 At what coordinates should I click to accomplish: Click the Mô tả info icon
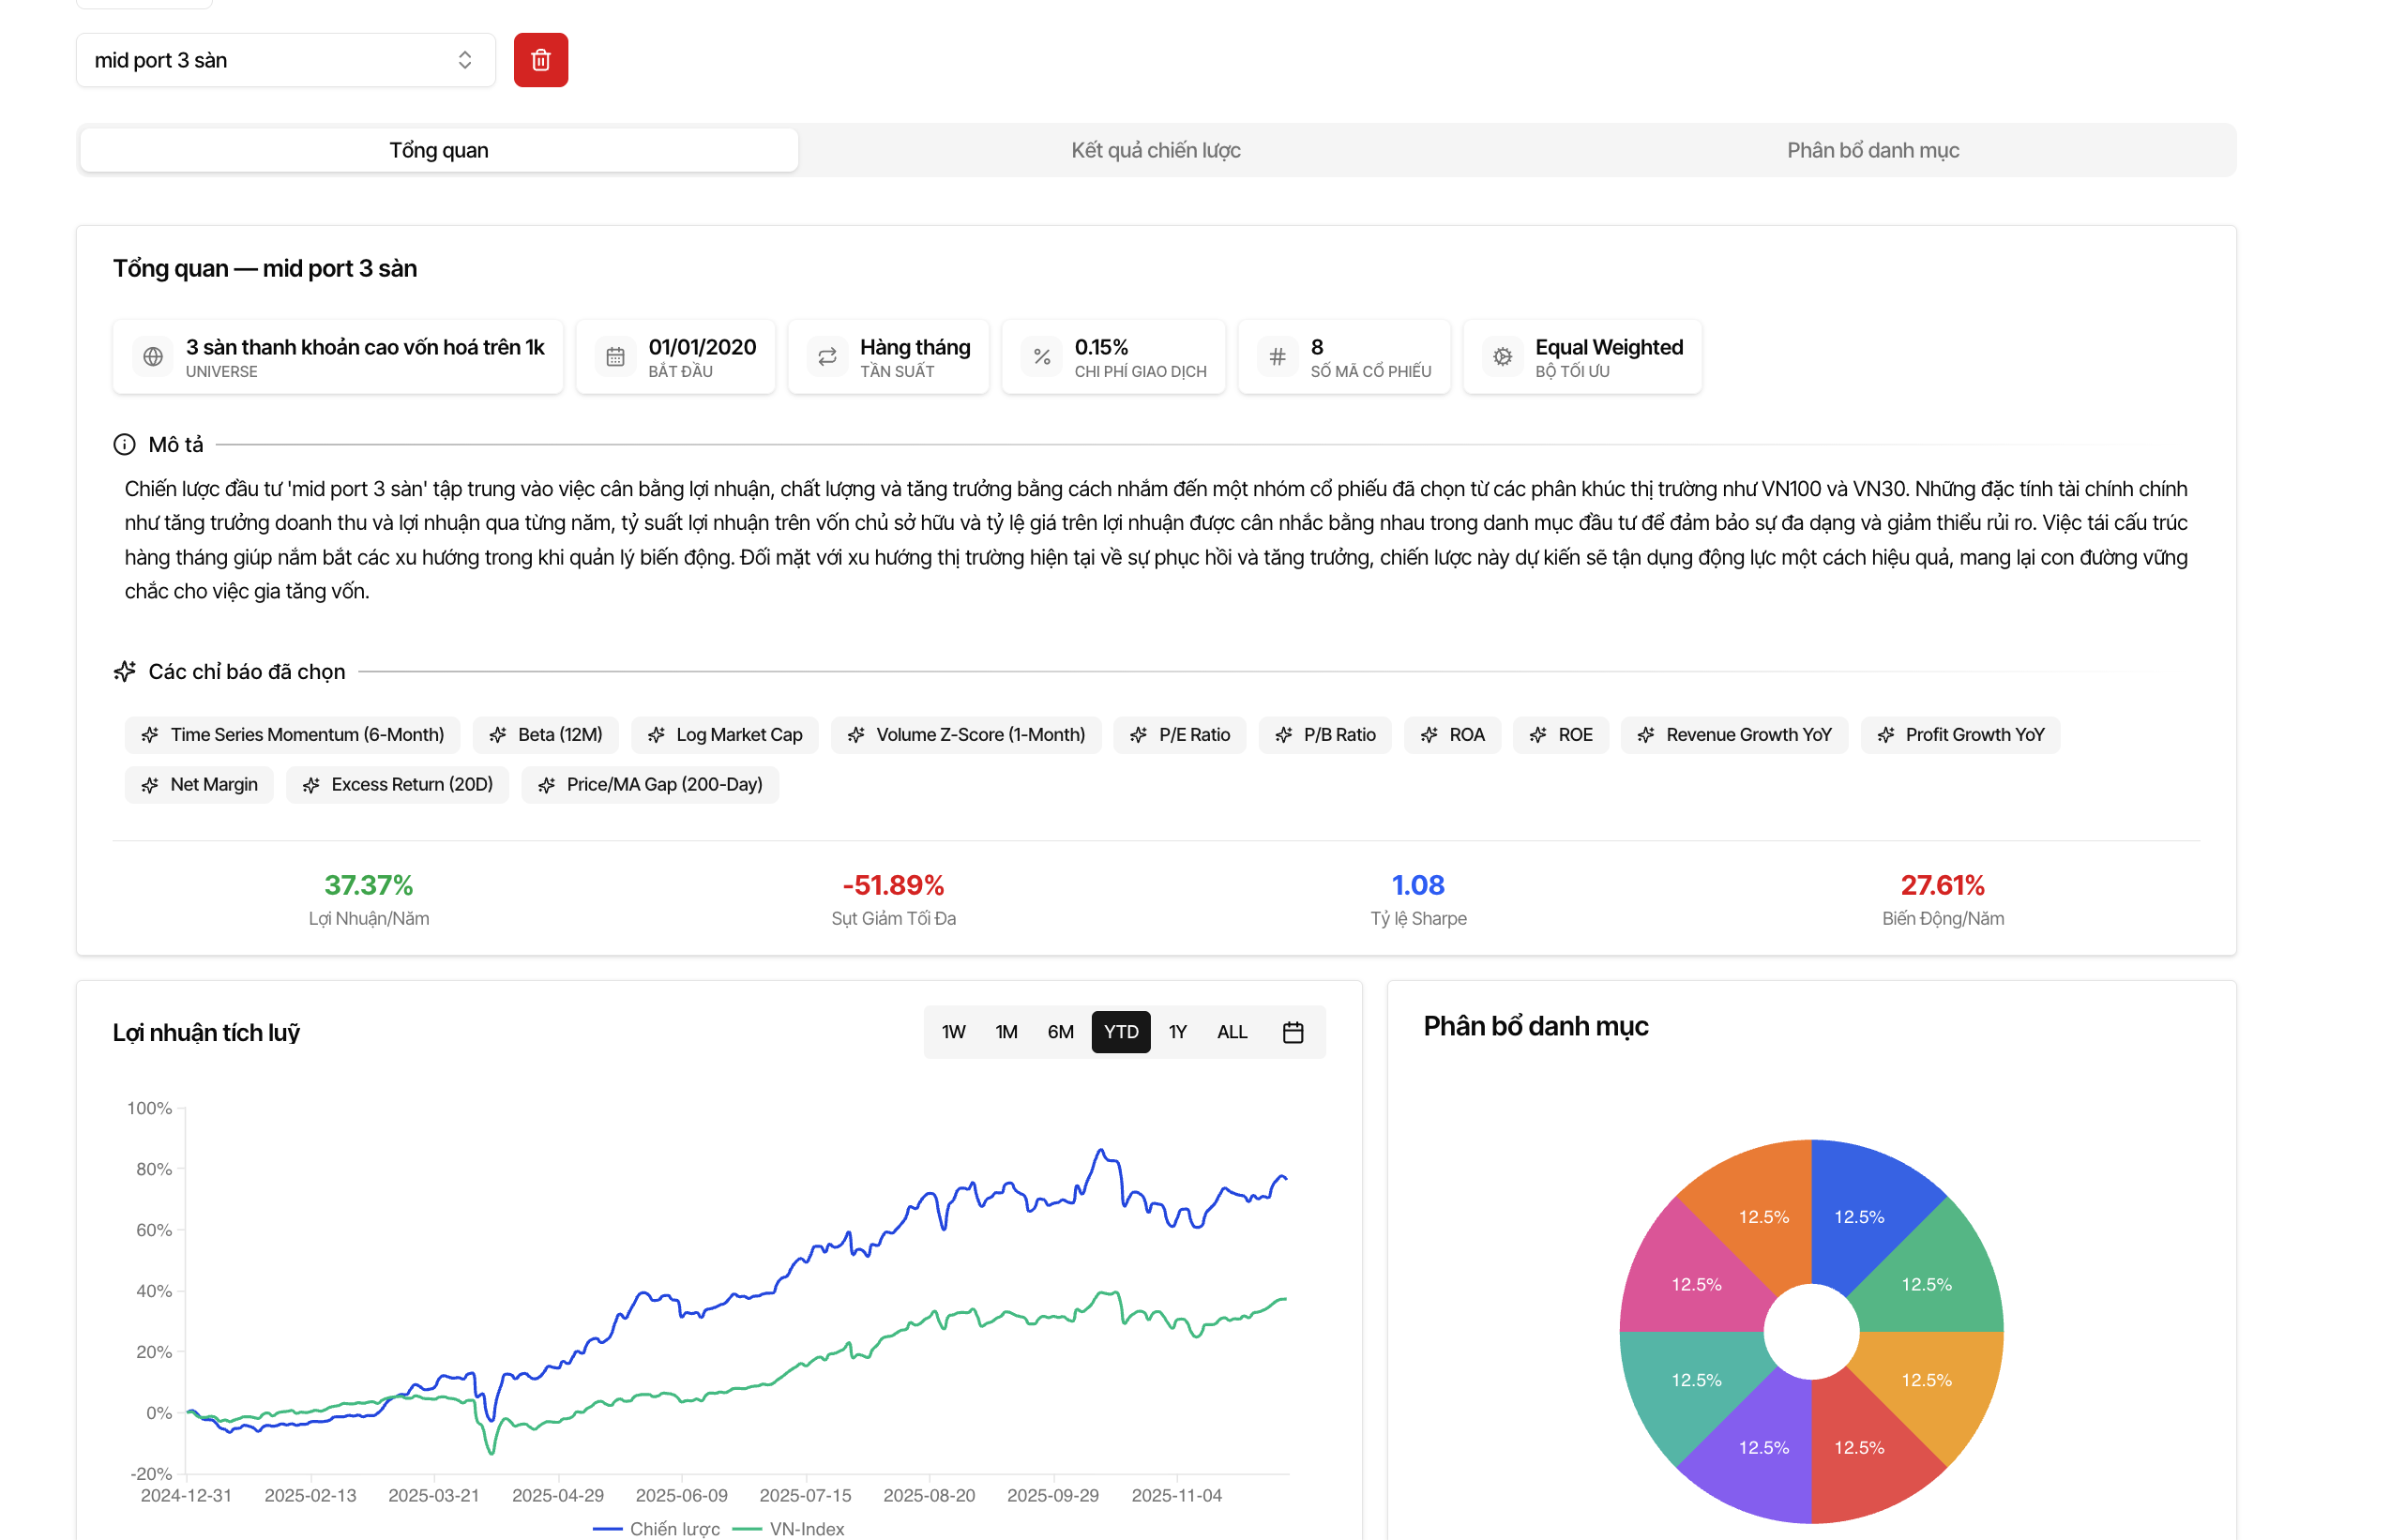point(124,444)
